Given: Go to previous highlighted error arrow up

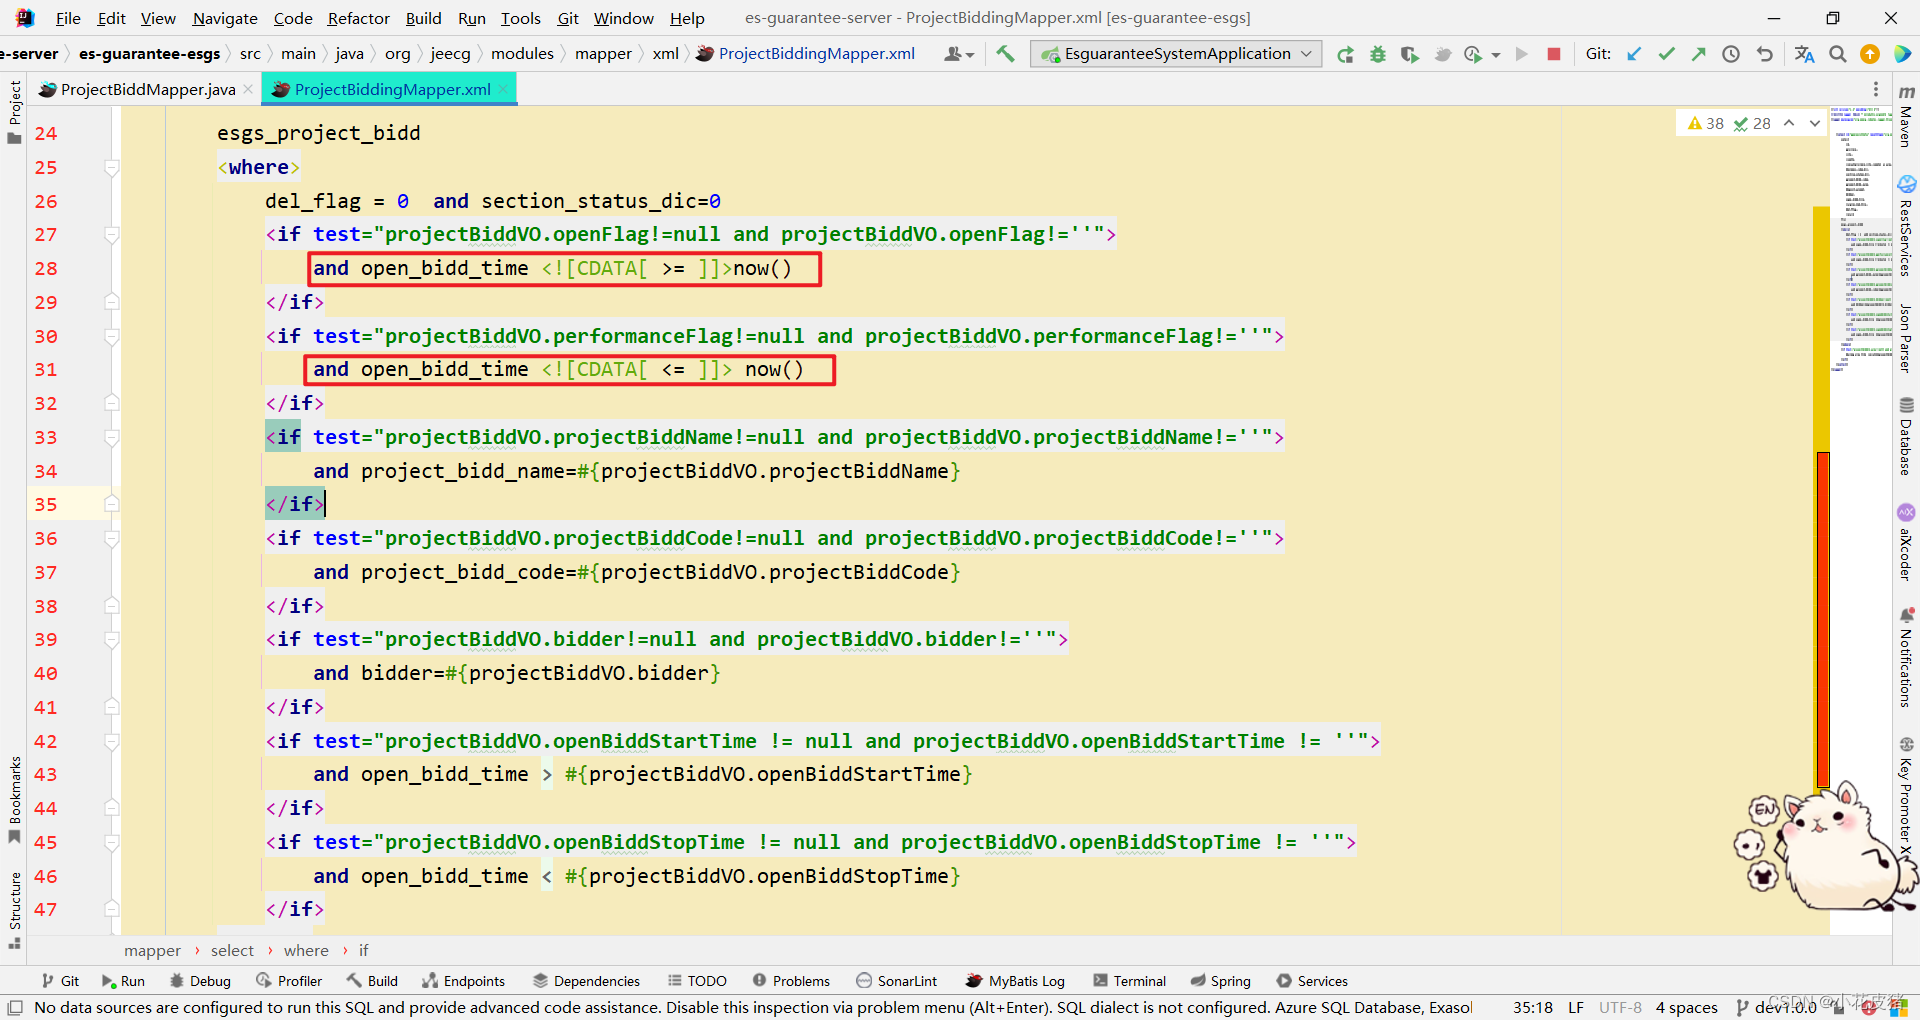Looking at the screenshot, I should (x=1789, y=123).
